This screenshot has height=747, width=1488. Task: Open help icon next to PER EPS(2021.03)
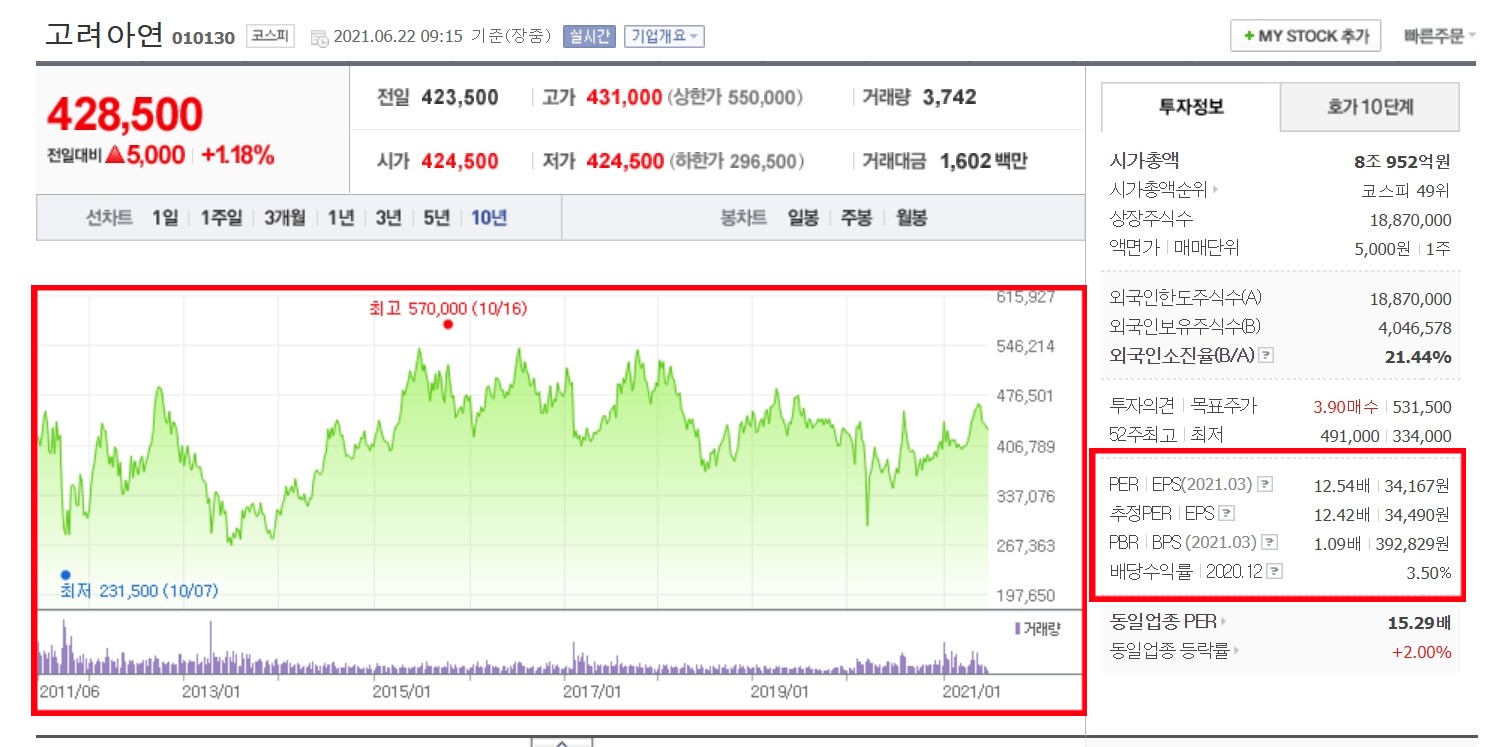pyautogui.click(x=1265, y=485)
